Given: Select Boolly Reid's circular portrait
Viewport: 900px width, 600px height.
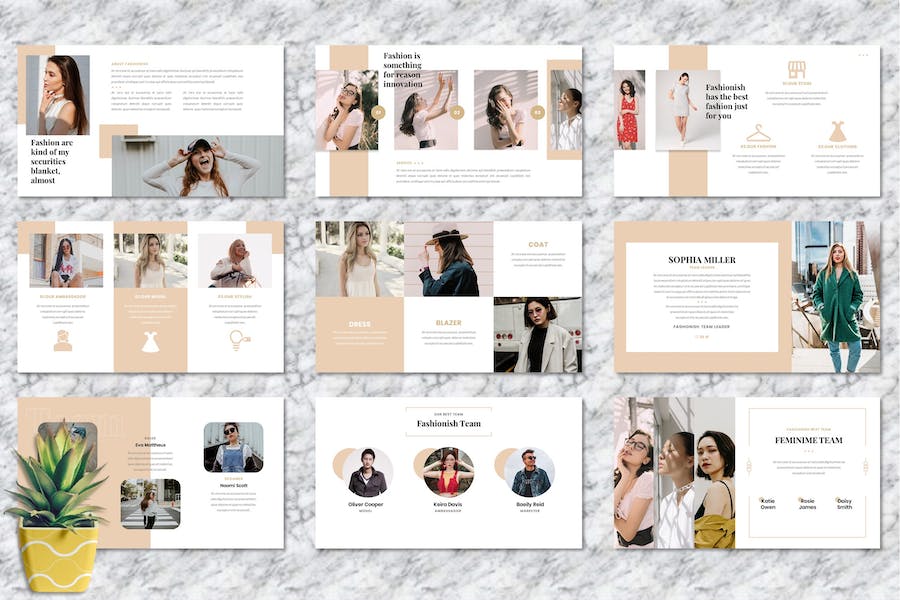Looking at the screenshot, I should (x=530, y=473).
